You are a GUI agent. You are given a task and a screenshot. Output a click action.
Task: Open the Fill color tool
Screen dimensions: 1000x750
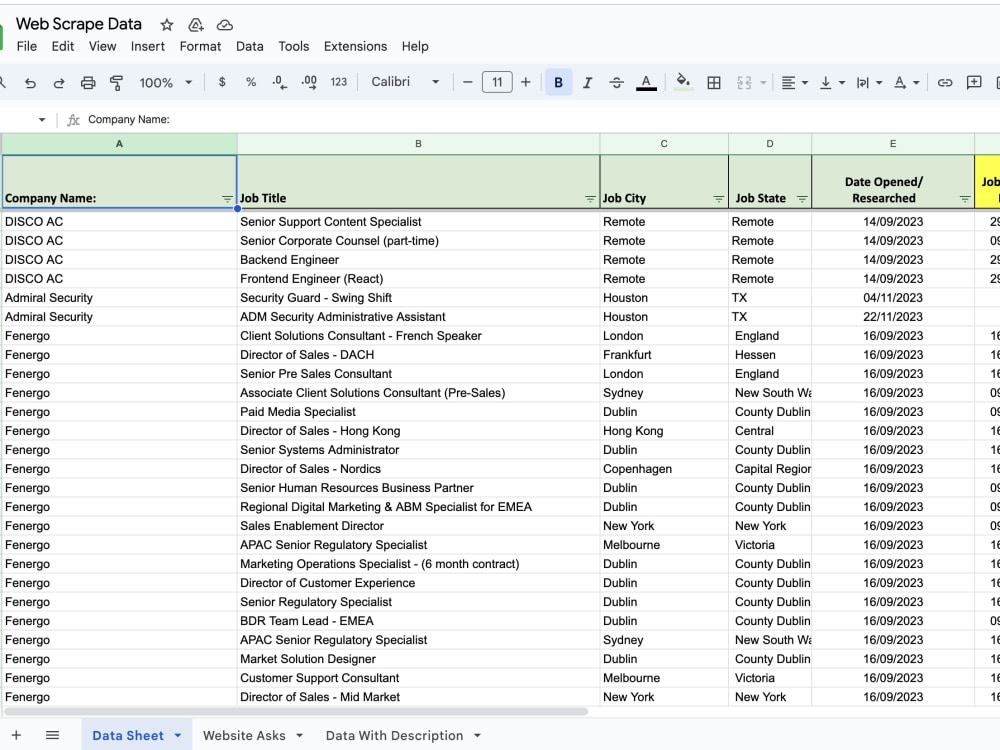point(683,82)
